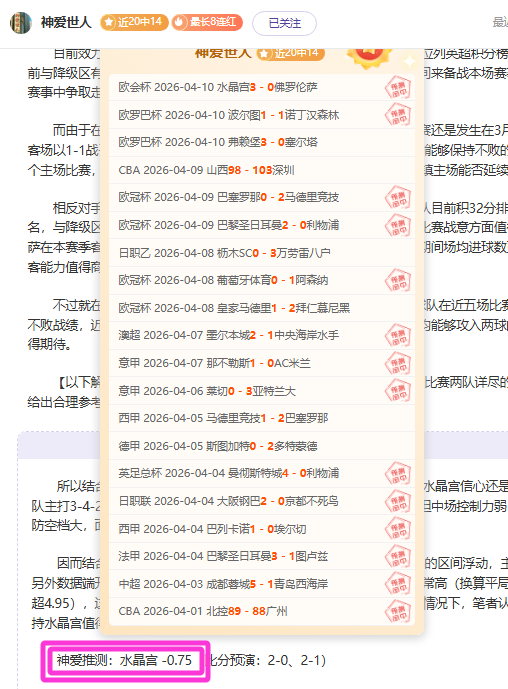Select the 欧罗巴杯 波尔图1-1诺丁汉森林 row
Screen dimensions: 508x689
point(262,115)
